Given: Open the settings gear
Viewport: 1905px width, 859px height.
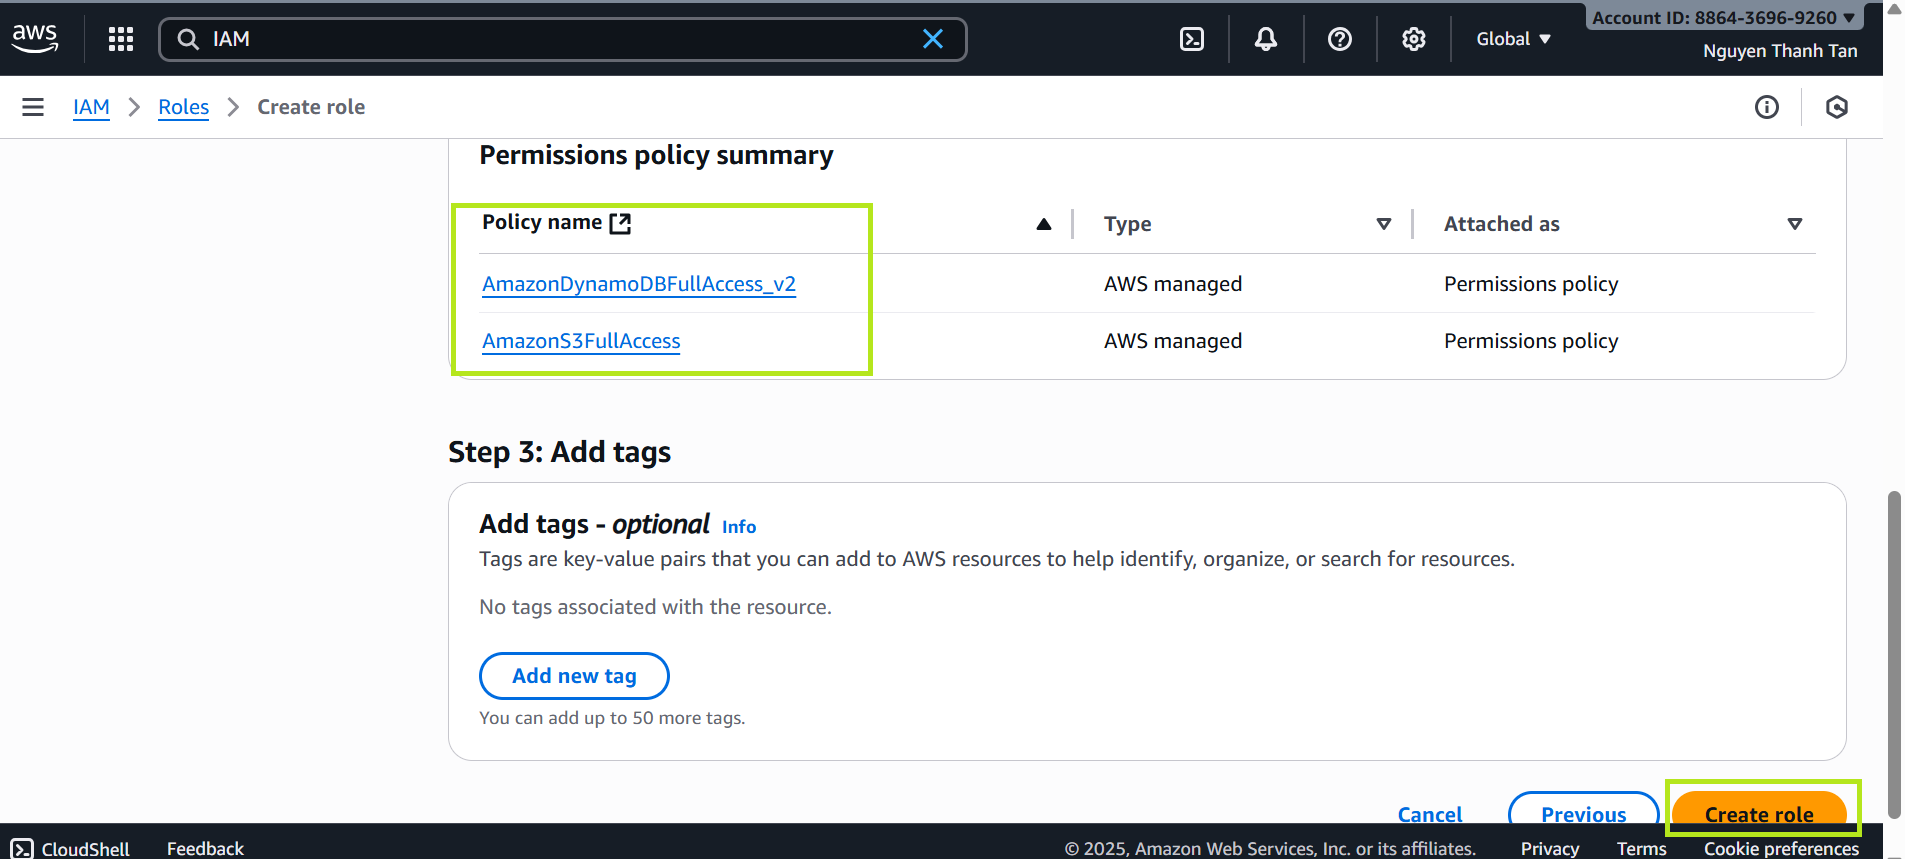Looking at the screenshot, I should tap(1413, 39).
